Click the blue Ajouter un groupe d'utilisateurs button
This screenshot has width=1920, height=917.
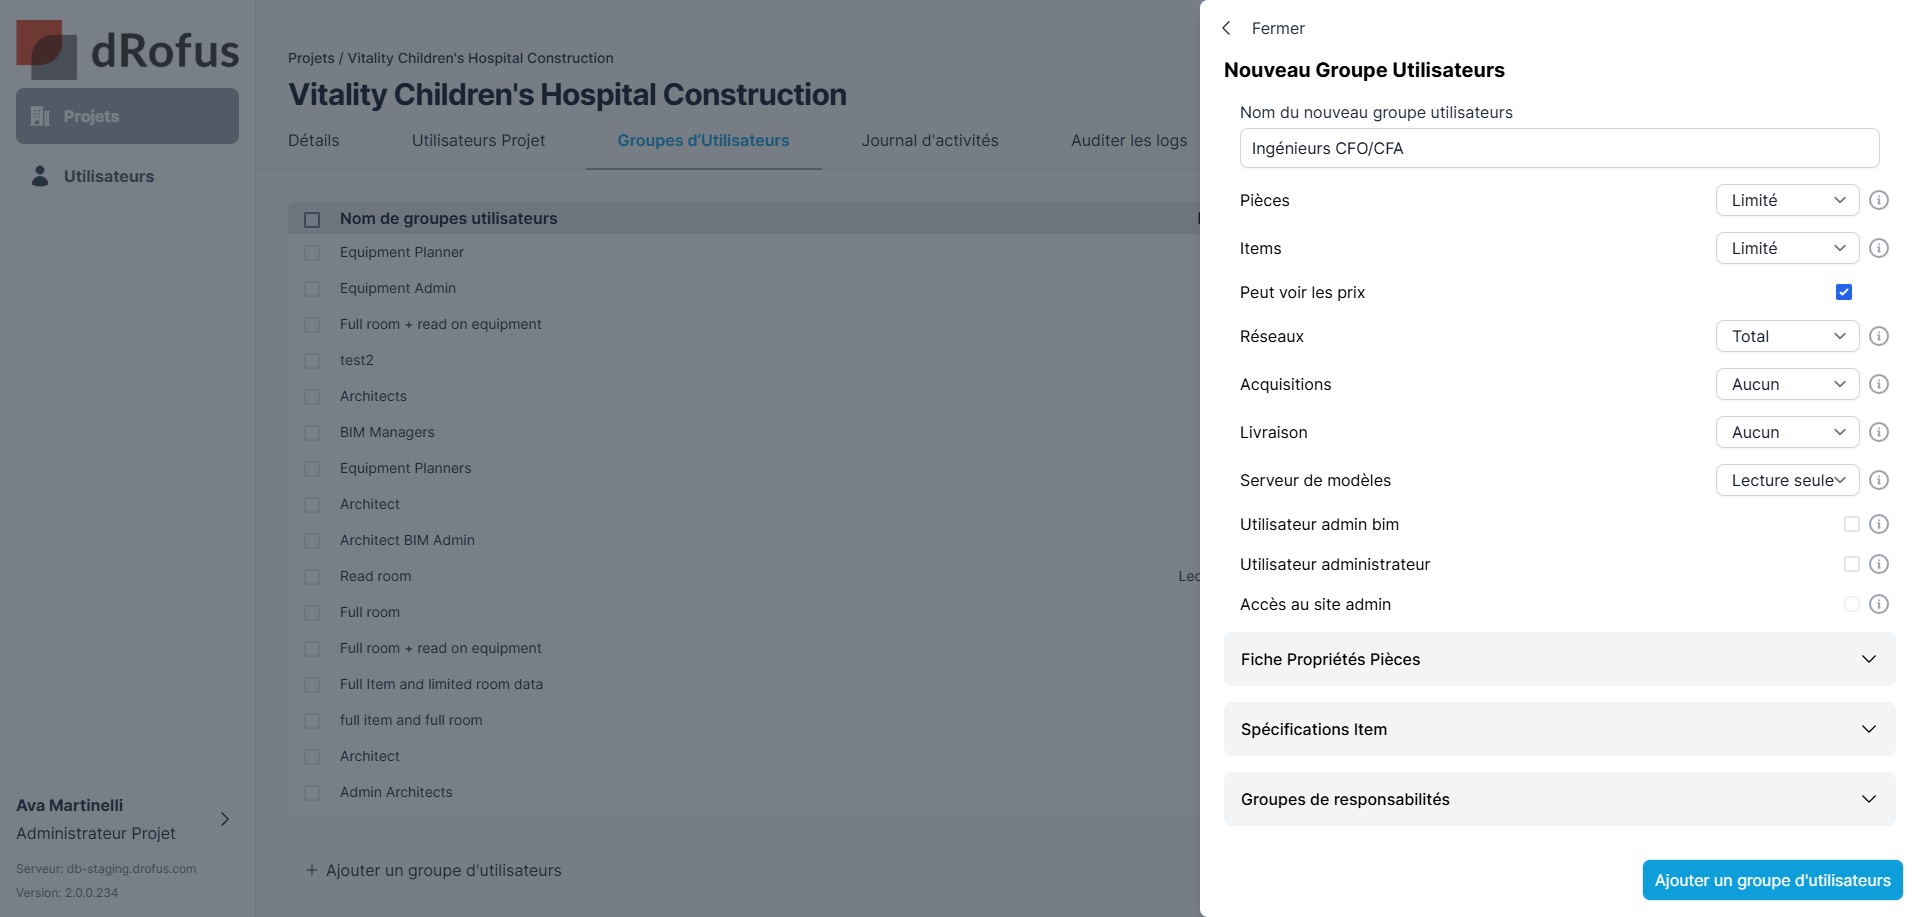(x=1772, y=880)
